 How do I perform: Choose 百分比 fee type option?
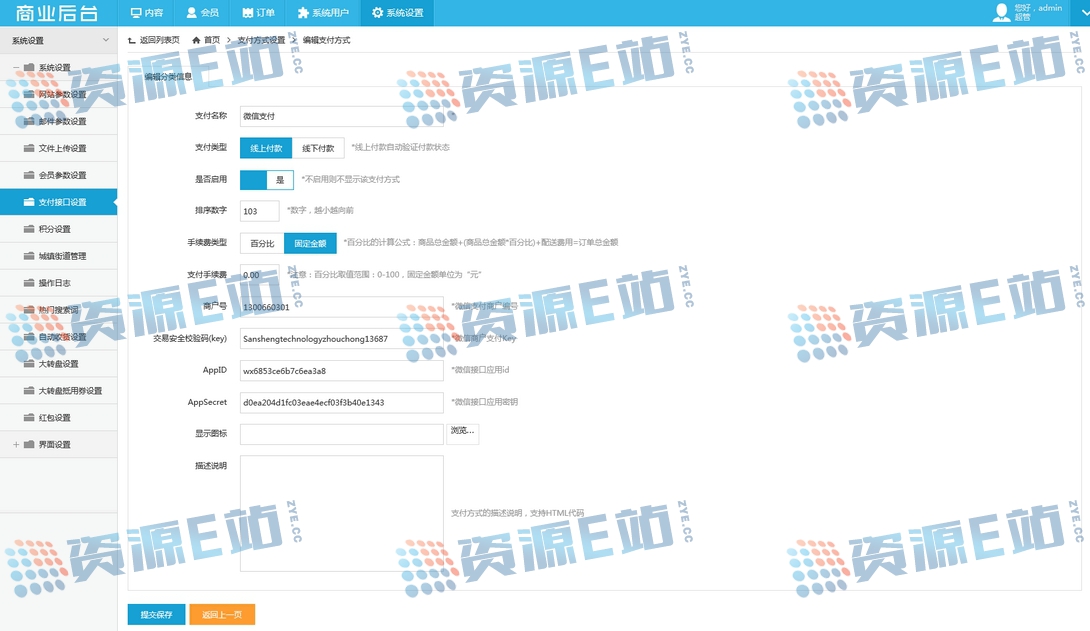tap(262, 243)
